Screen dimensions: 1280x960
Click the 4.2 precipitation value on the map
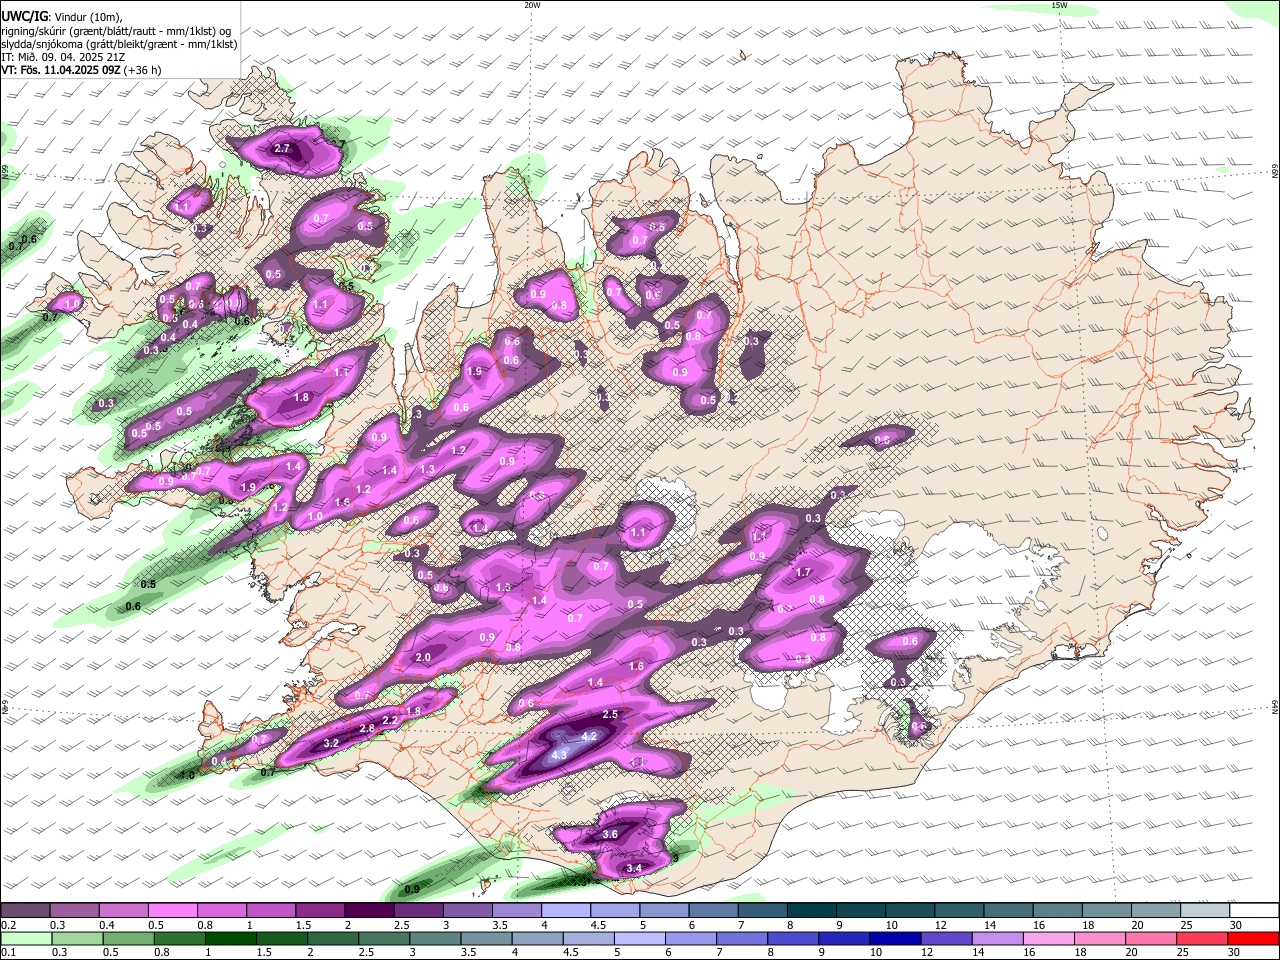click(589, 736)
